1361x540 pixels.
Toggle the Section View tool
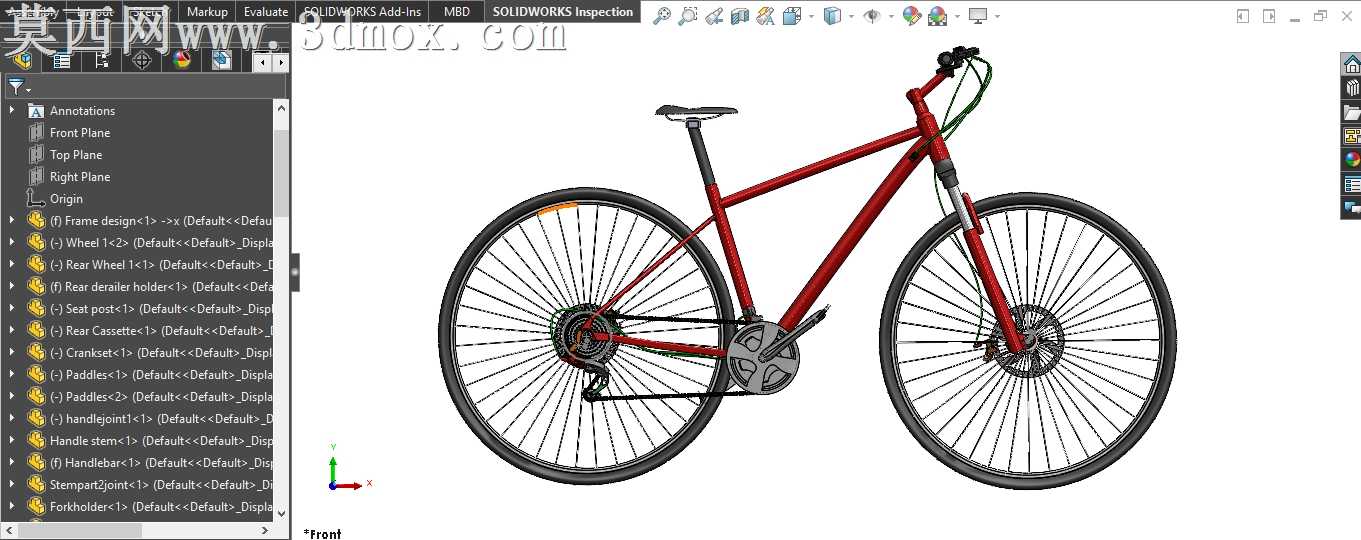[x=739, y=16]
